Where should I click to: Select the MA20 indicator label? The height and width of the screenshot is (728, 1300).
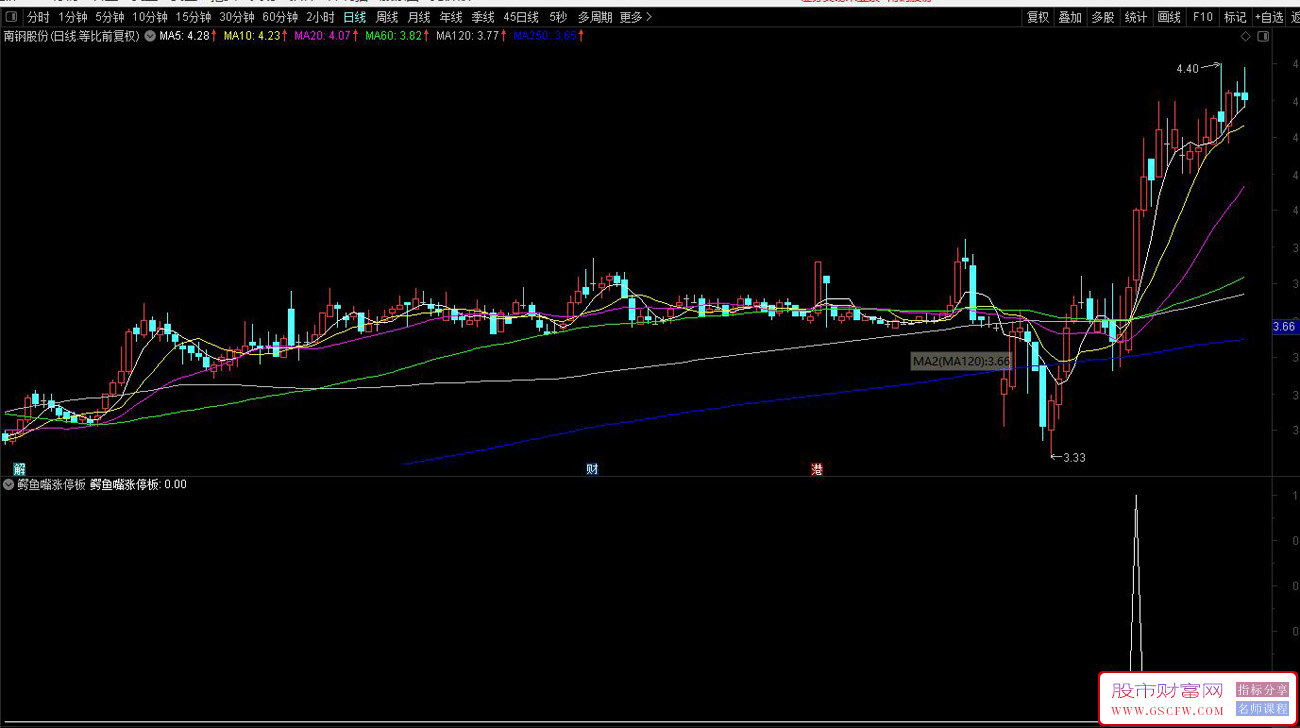coord(325,36)
